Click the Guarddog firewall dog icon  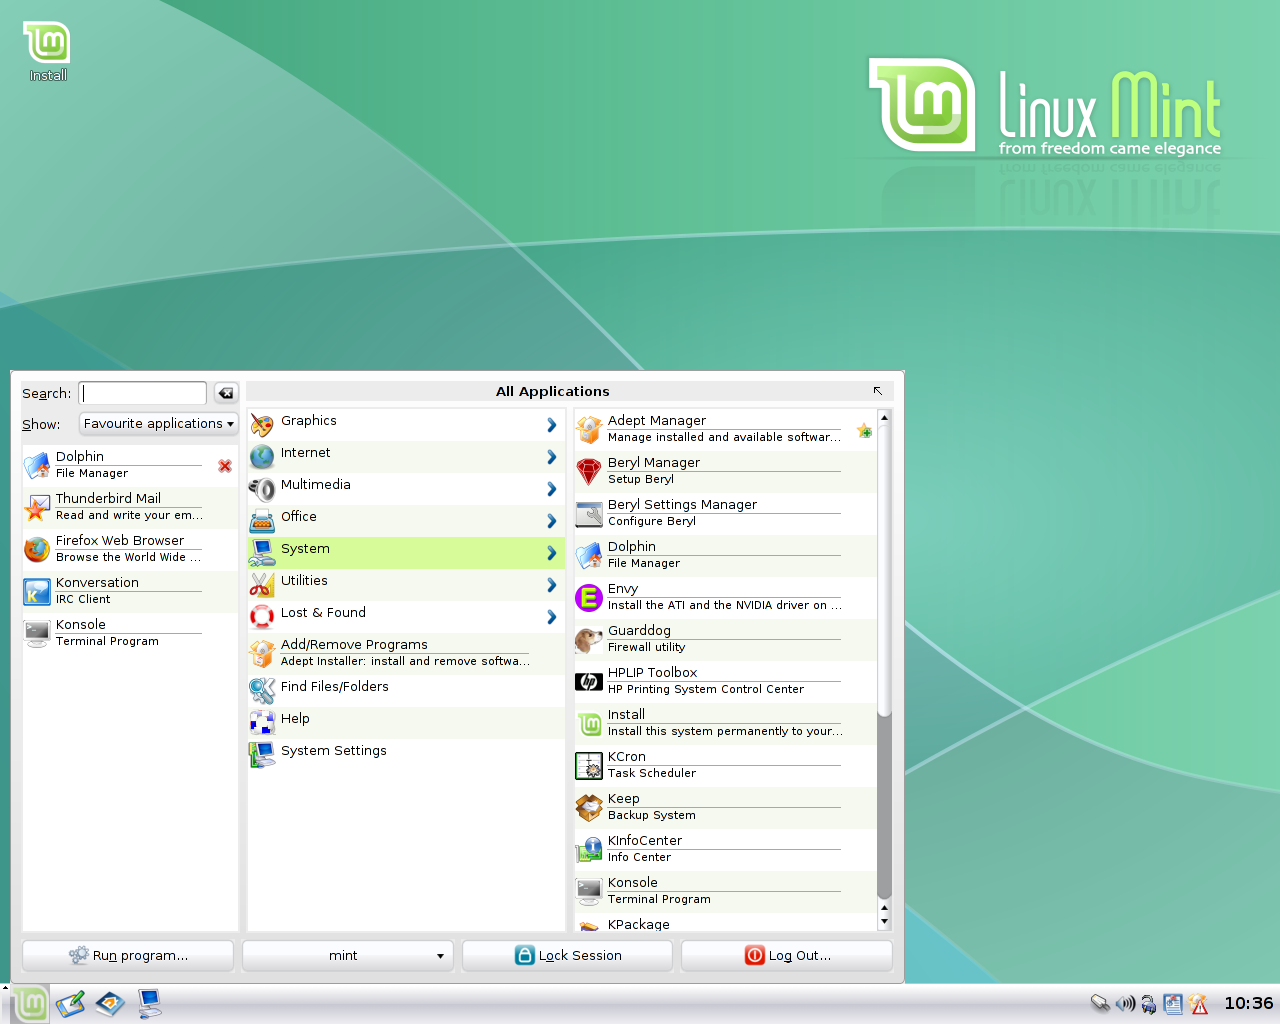(x=589, y=639)
